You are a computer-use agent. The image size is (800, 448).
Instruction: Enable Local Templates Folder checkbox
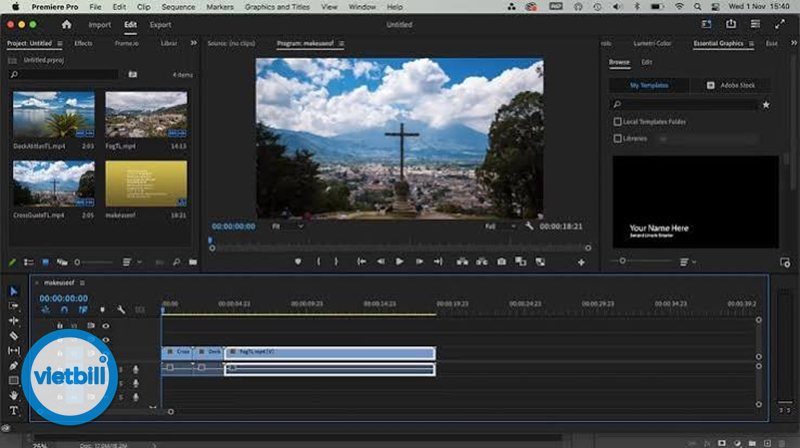pos(618,122)
